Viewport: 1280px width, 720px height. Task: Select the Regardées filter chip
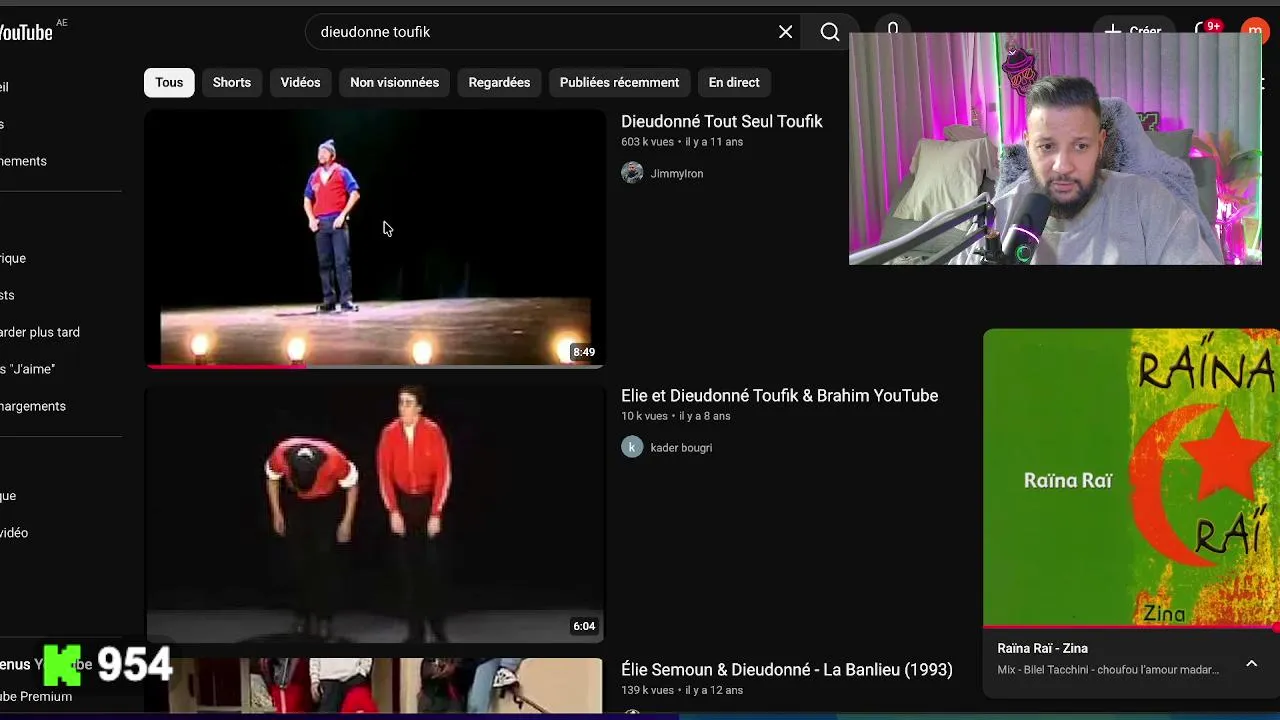pyautogui.click(x=499, y=82)
